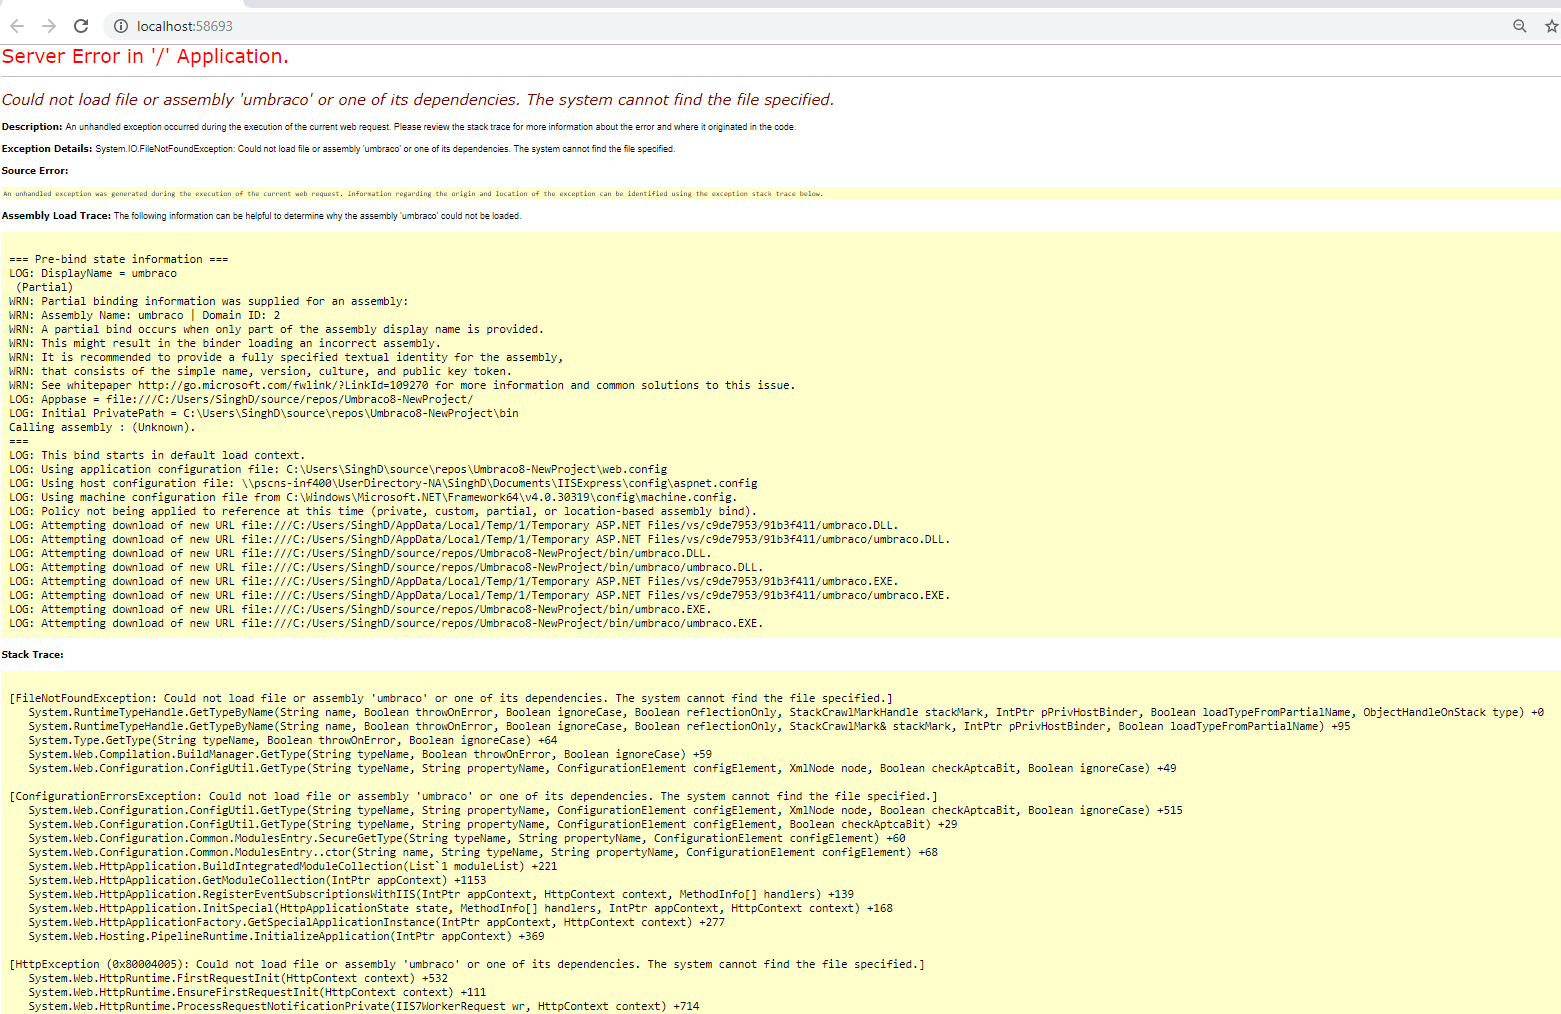
Task: Click the 'HttpApplication.InitSpecial' +168 line
Action: [460, 909]
